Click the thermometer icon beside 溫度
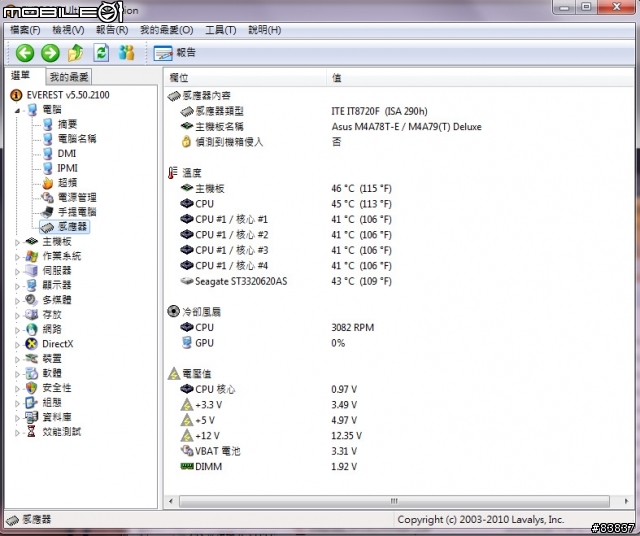The height and width of the screenshot is (536, 640). (x=173, y=173)
